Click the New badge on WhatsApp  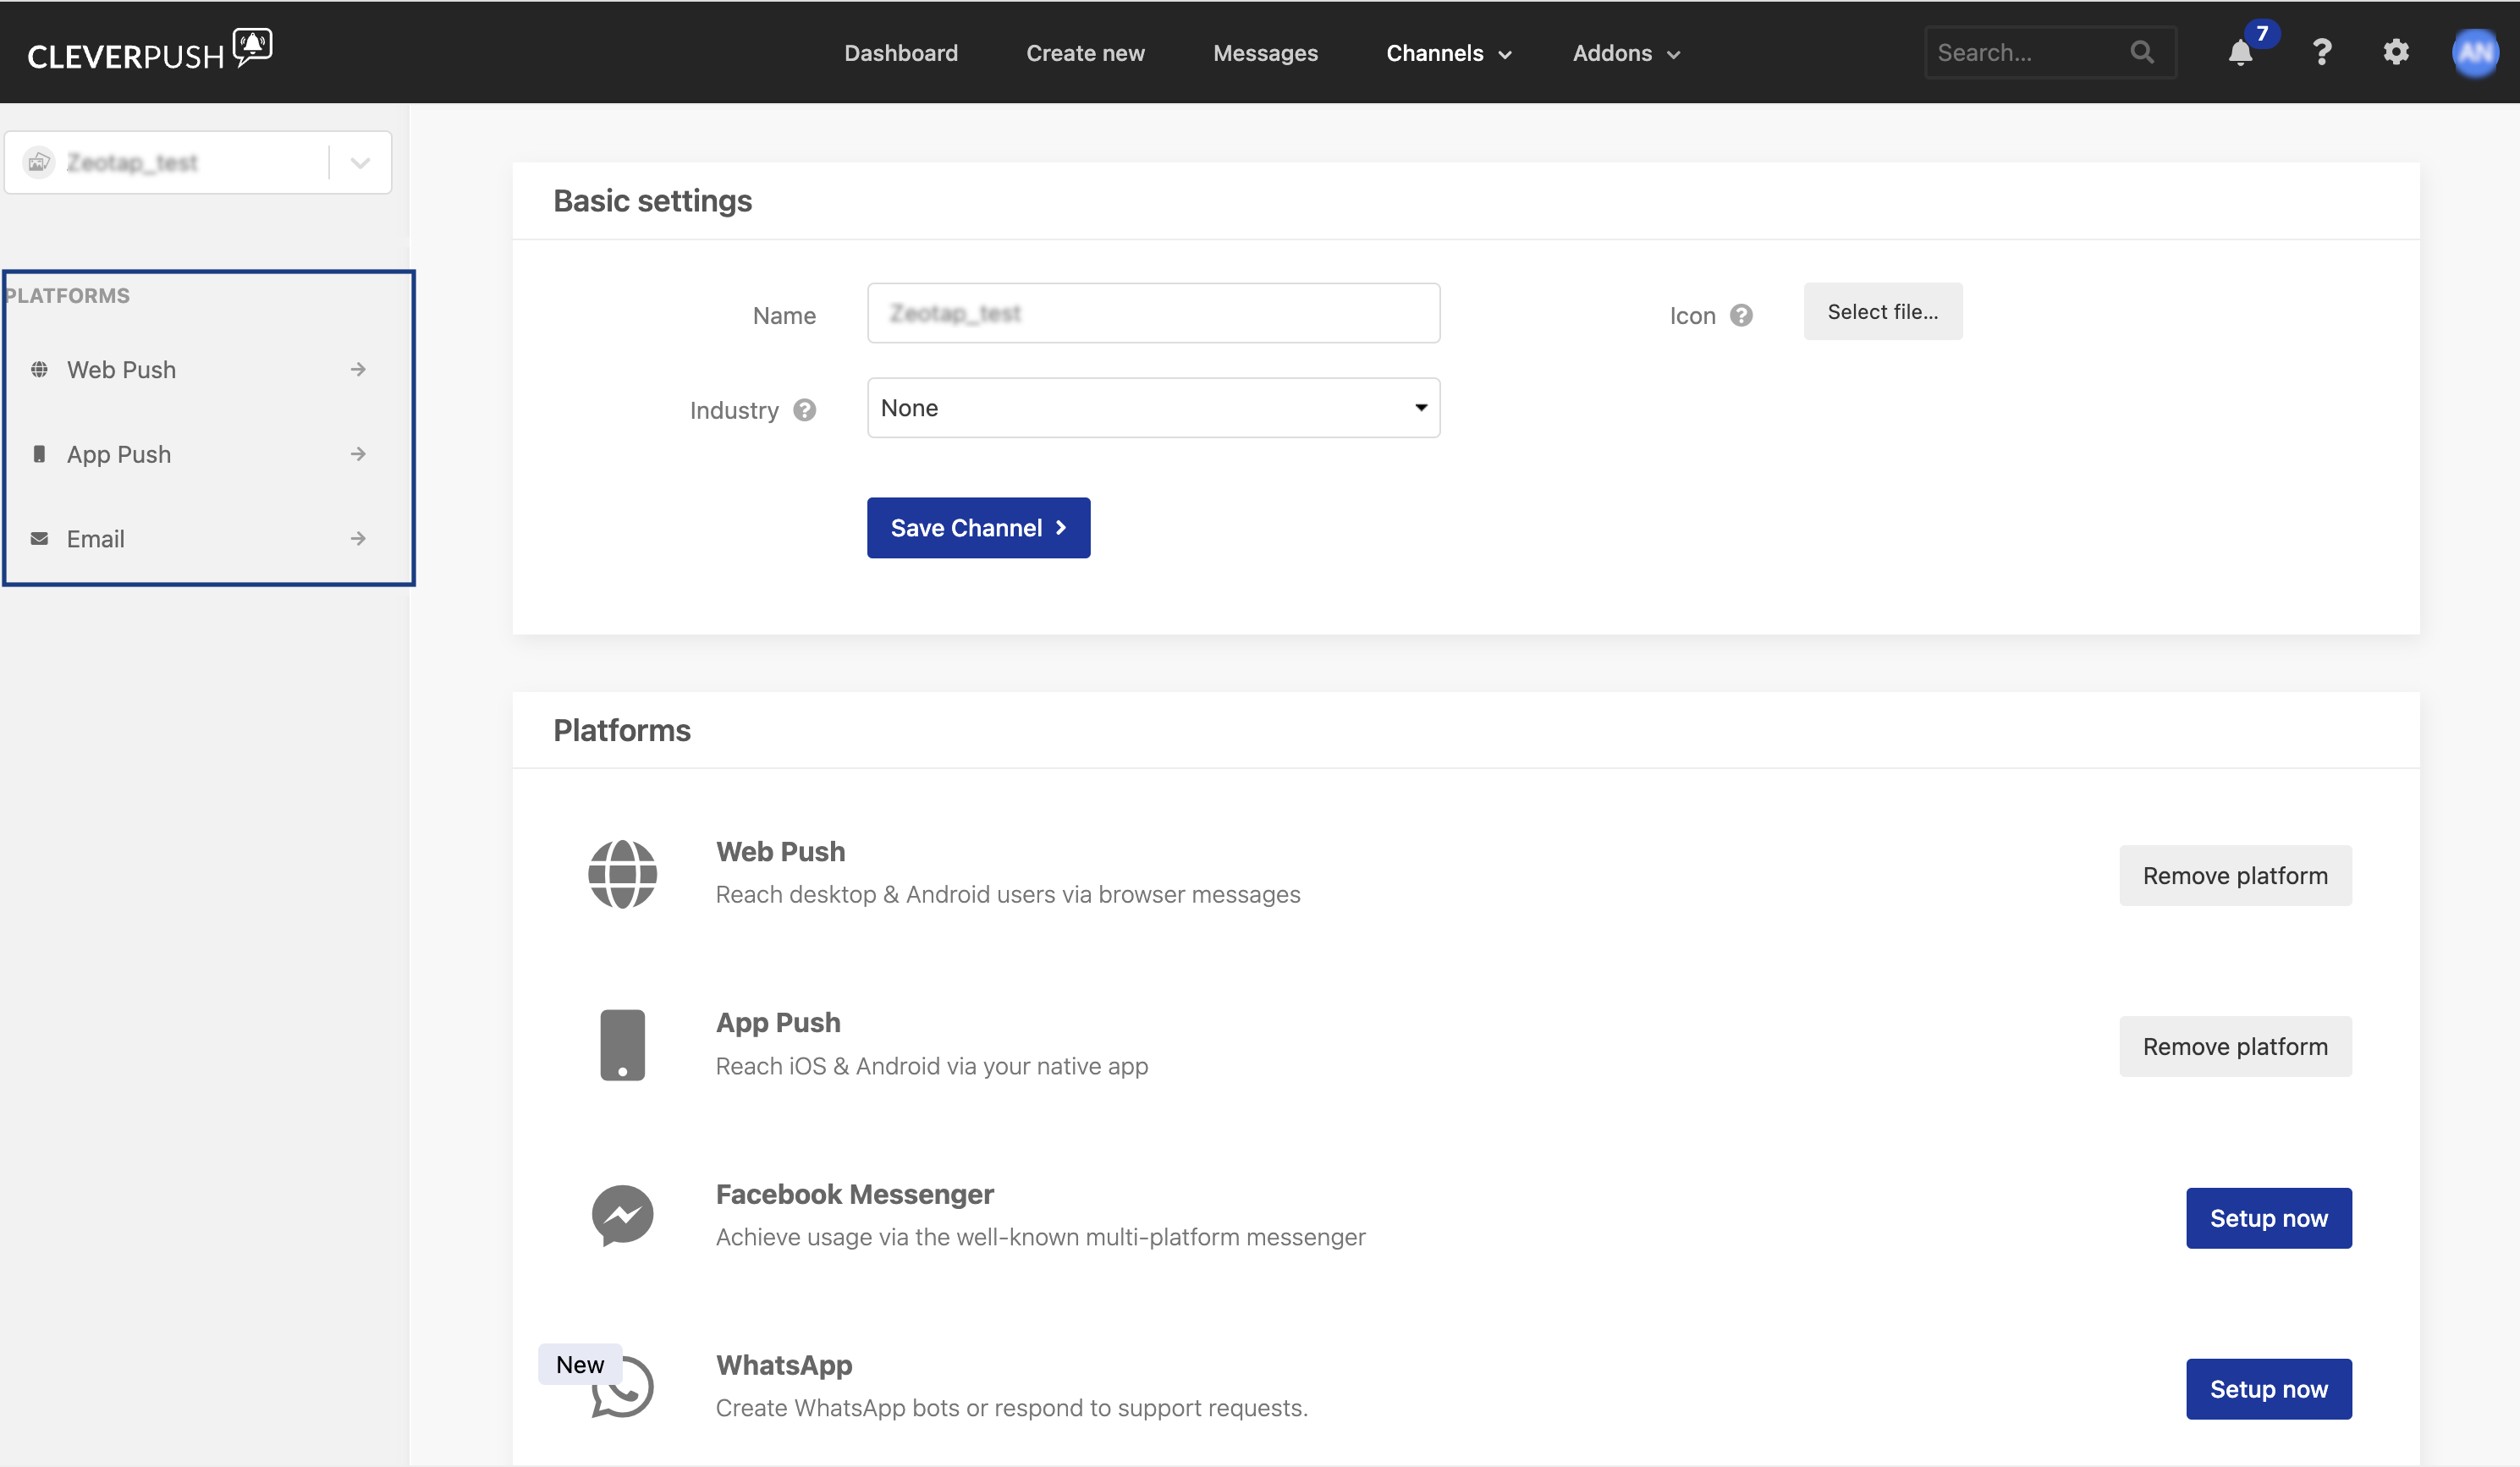point(580,1365)
